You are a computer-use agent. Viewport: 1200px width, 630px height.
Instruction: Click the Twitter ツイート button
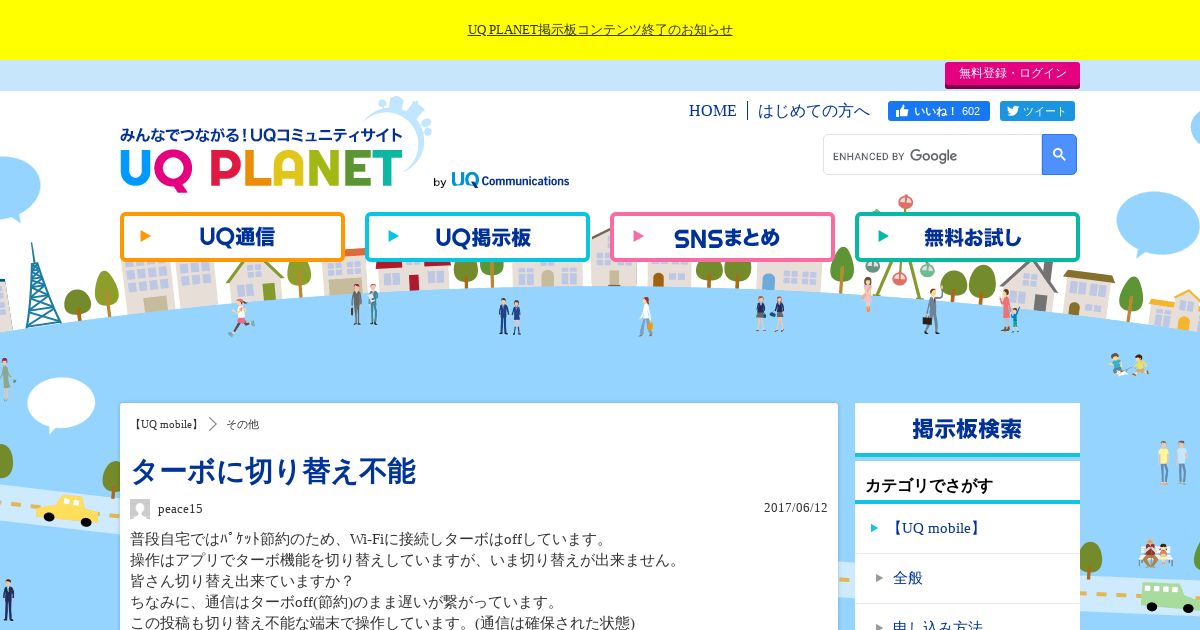1037,111
